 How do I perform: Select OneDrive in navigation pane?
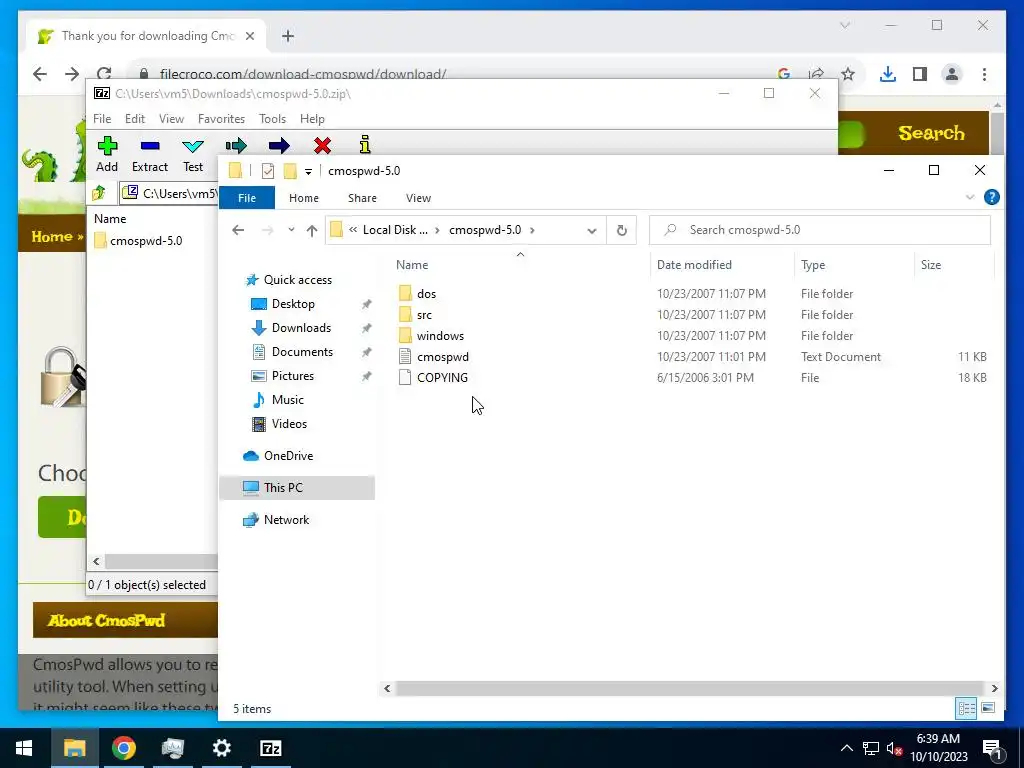coord(288,456)
